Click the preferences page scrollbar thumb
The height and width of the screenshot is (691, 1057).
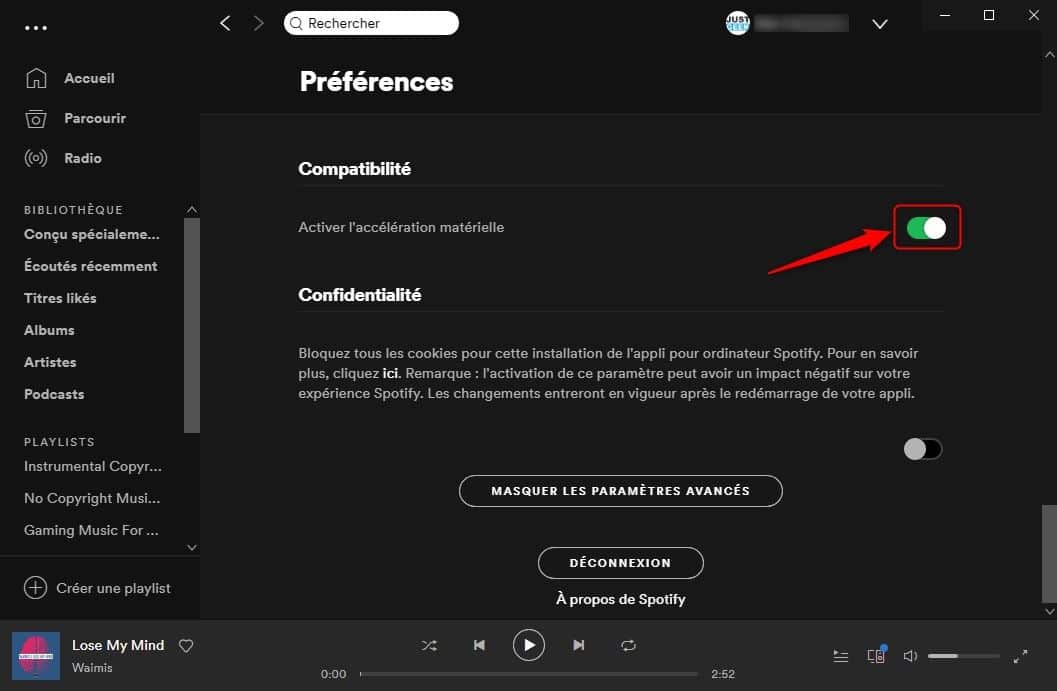pos(1050,553)
